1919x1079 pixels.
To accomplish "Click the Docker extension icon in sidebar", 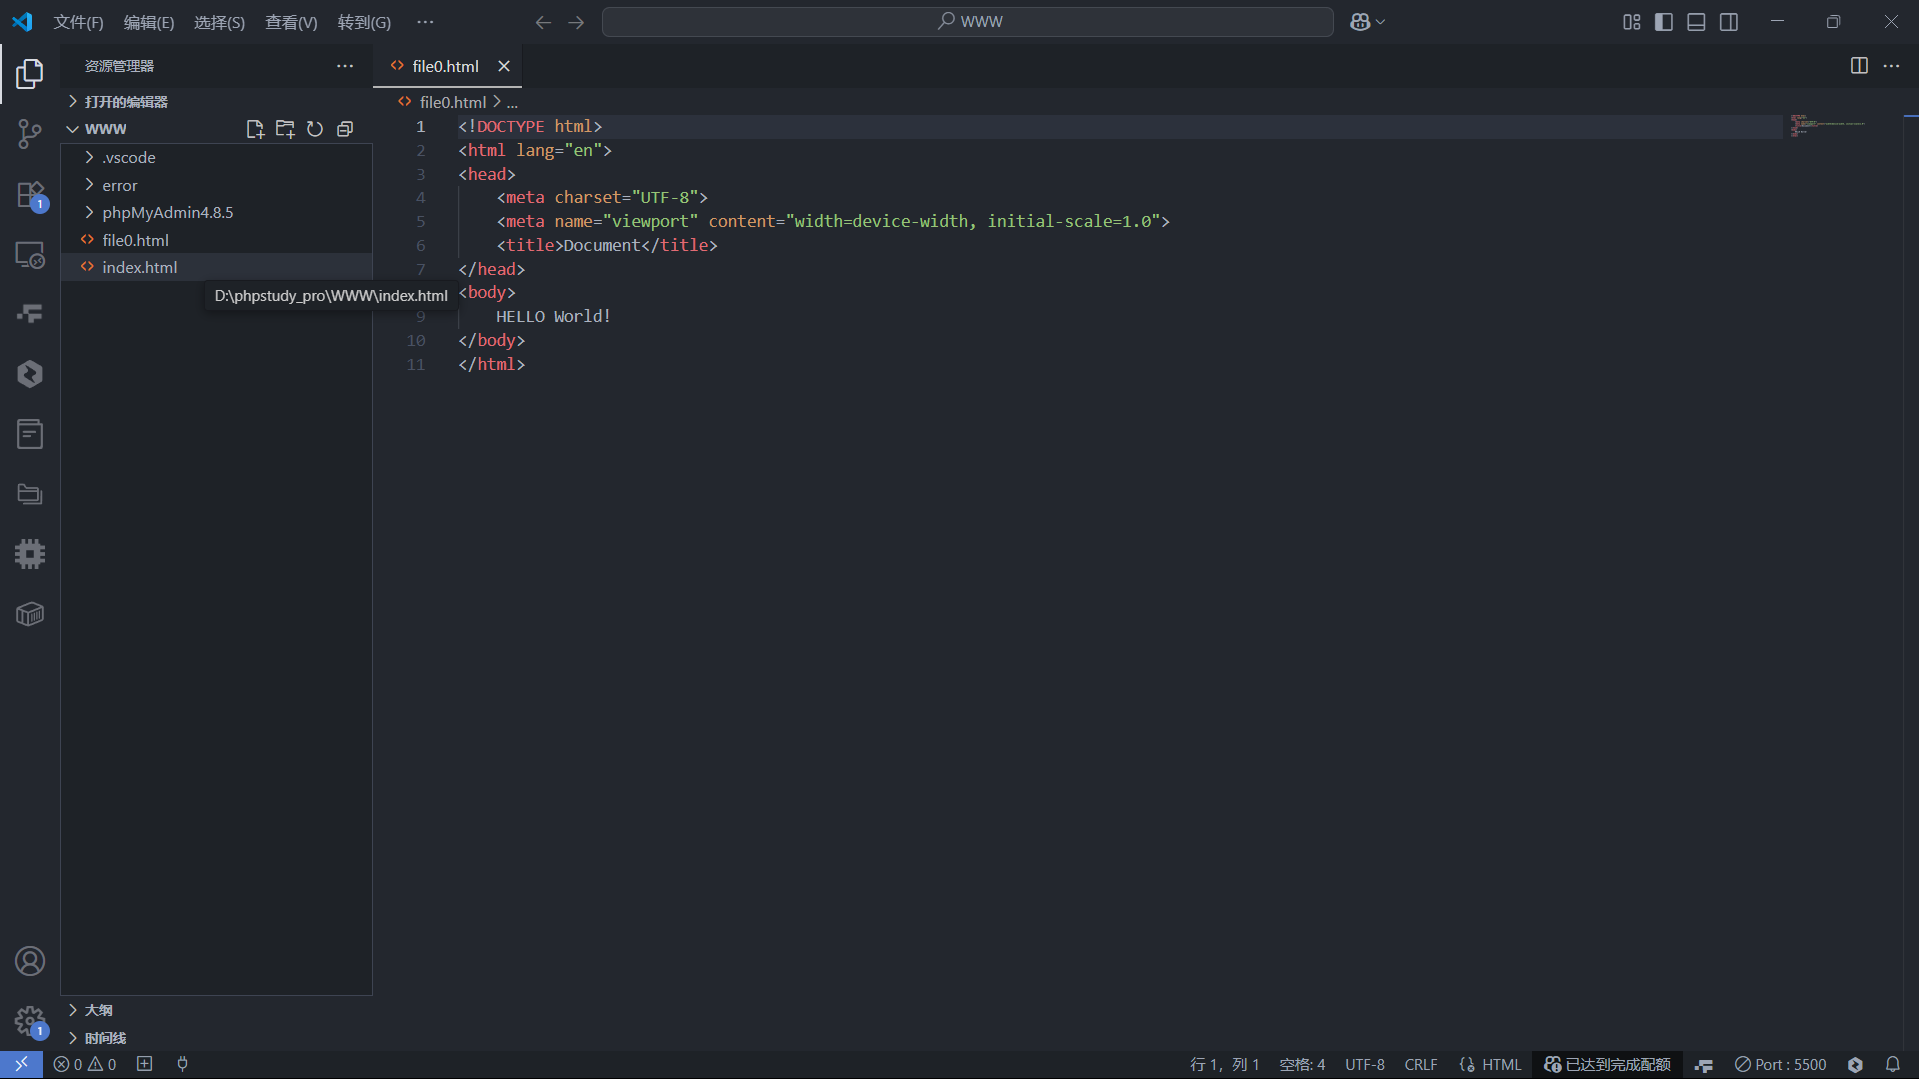I will click(30, 614).
